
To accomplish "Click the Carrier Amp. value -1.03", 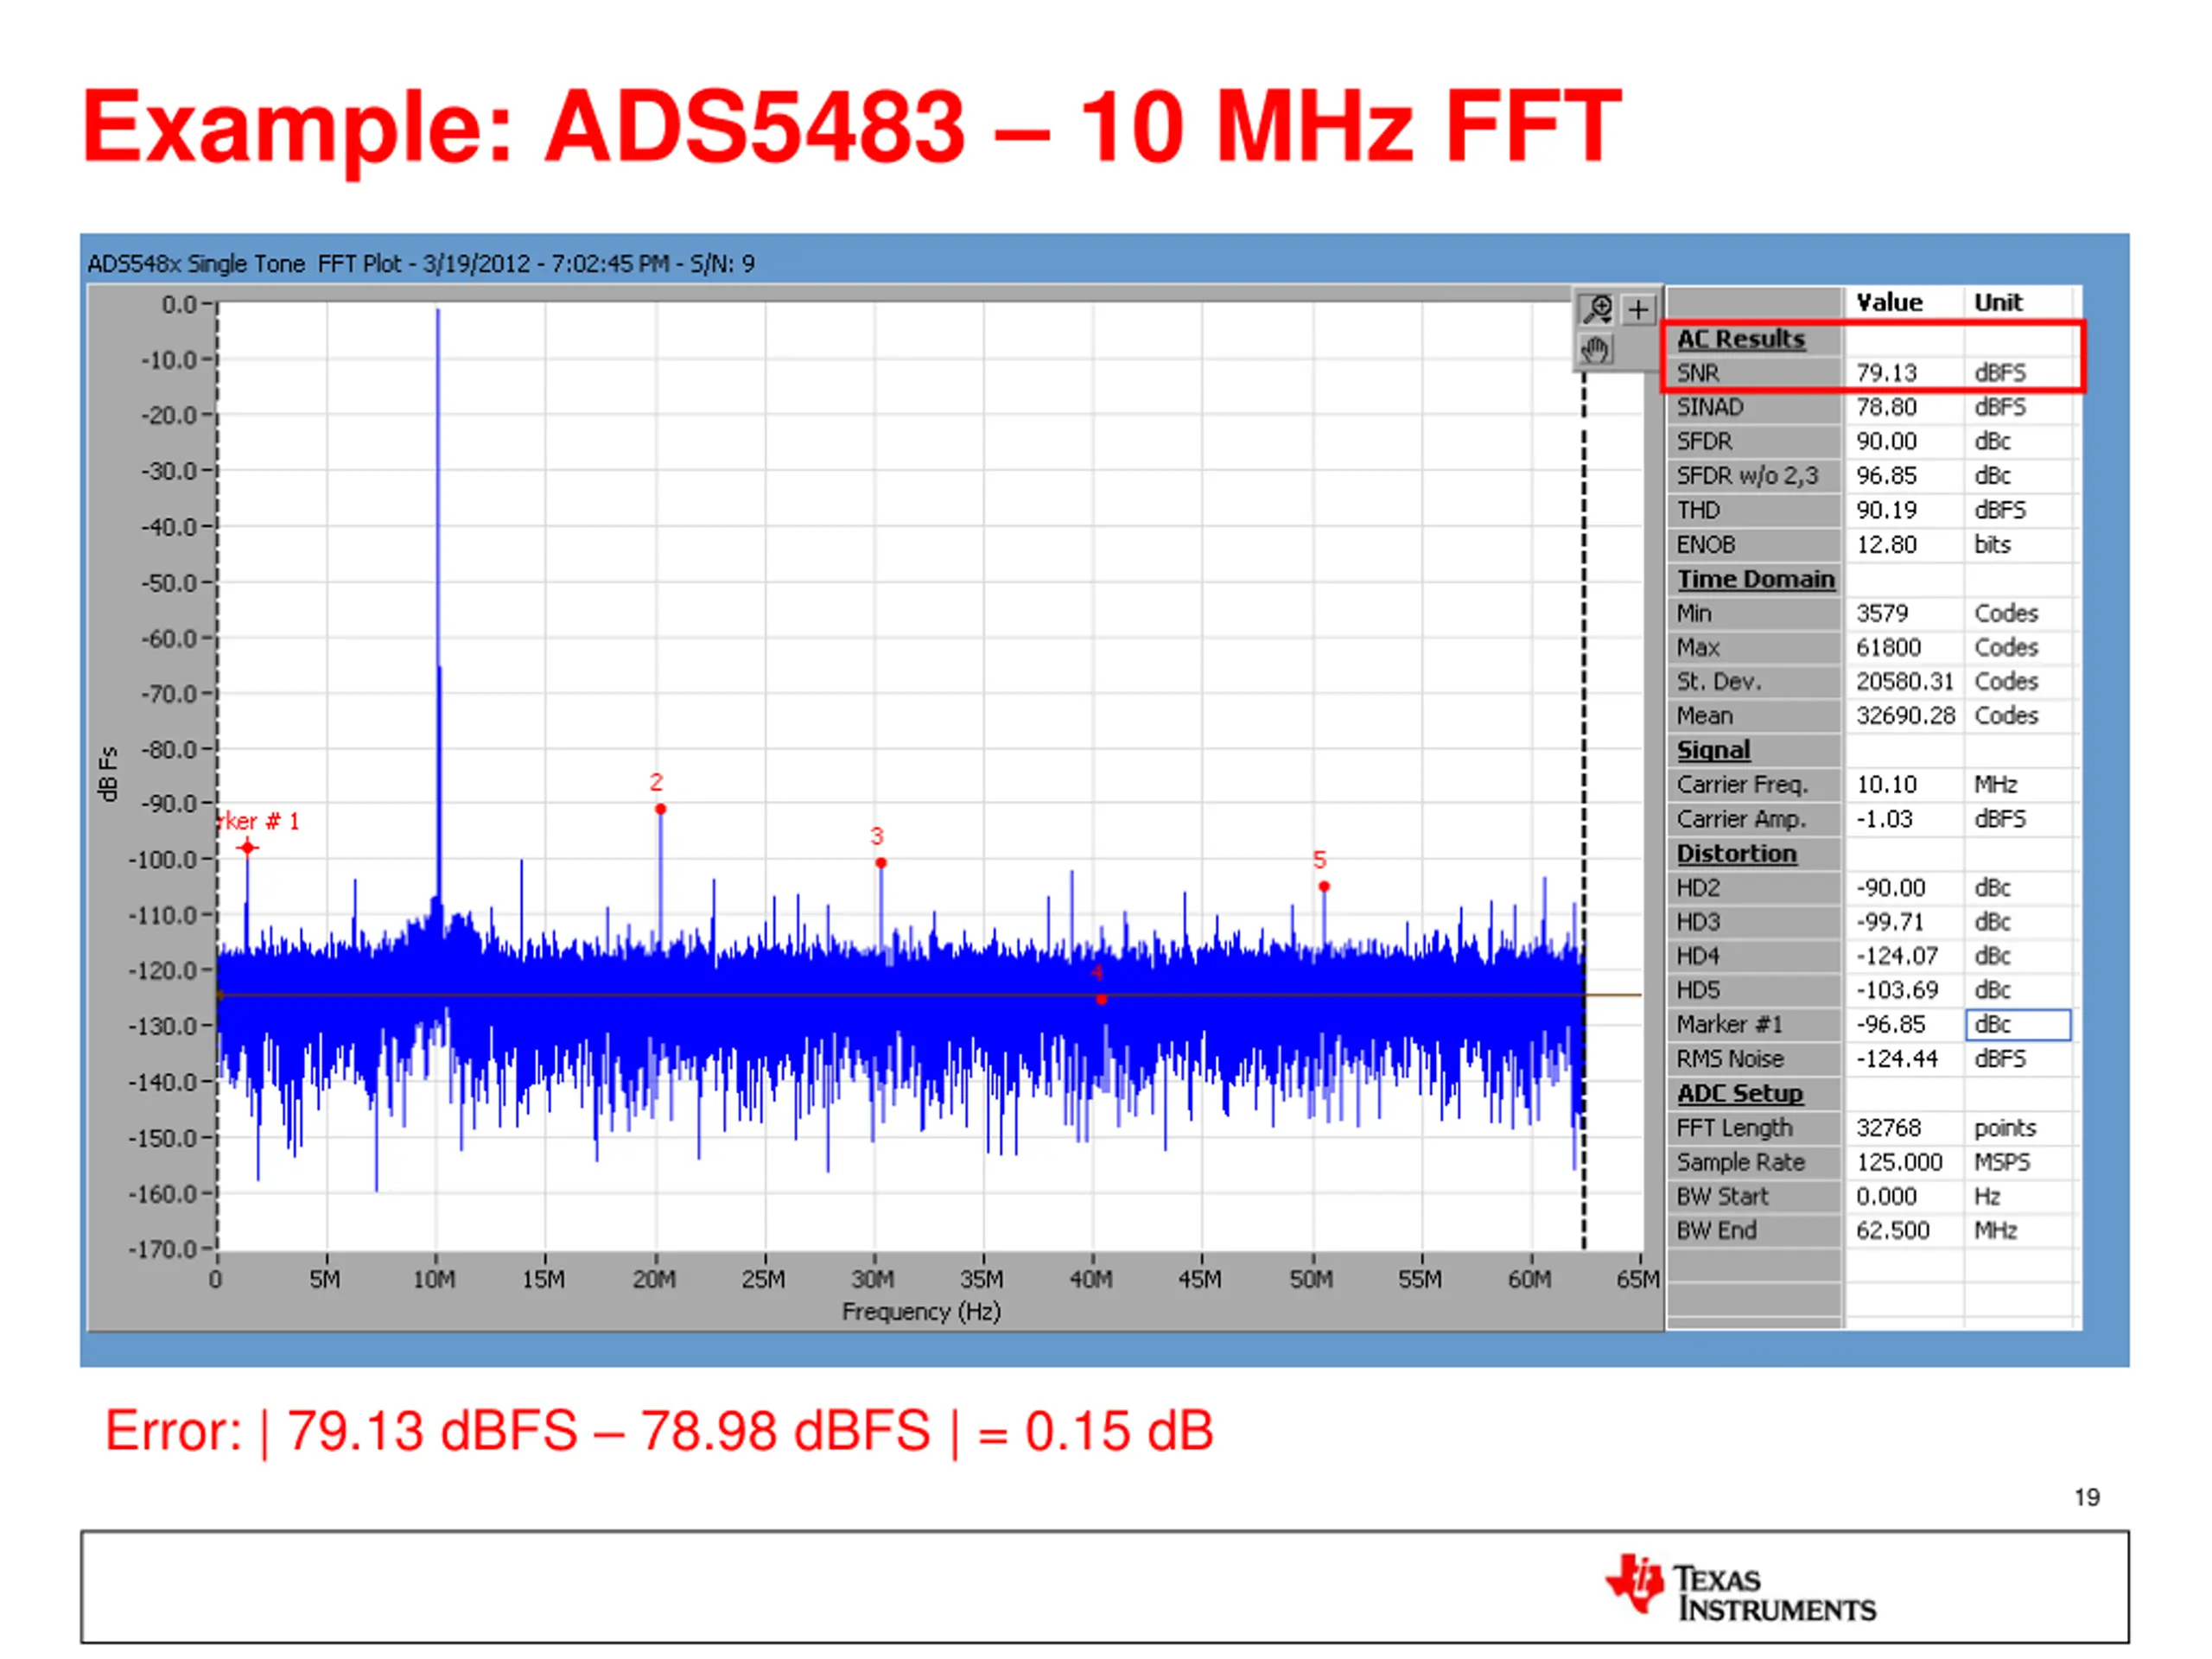I will pyautogui.click(x=1884, y=819).
